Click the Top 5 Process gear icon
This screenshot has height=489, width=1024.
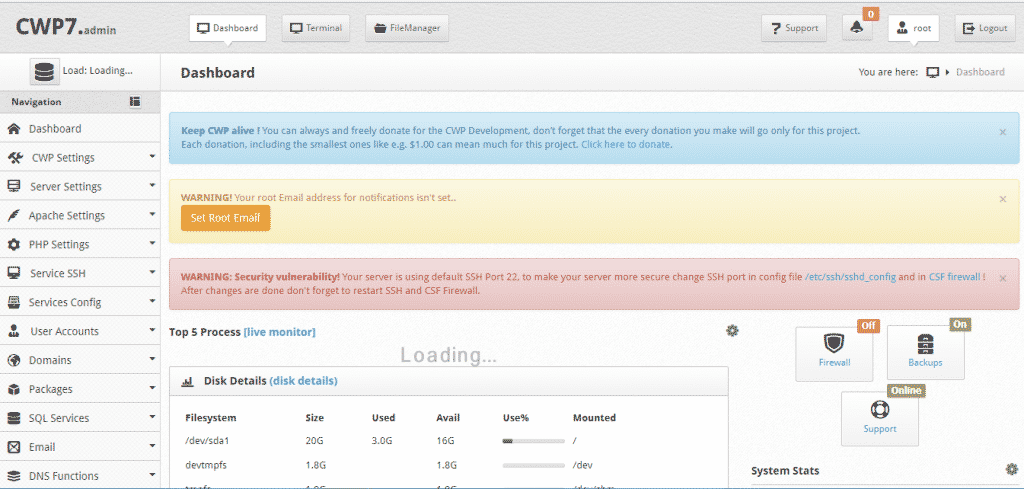point(732,331)
